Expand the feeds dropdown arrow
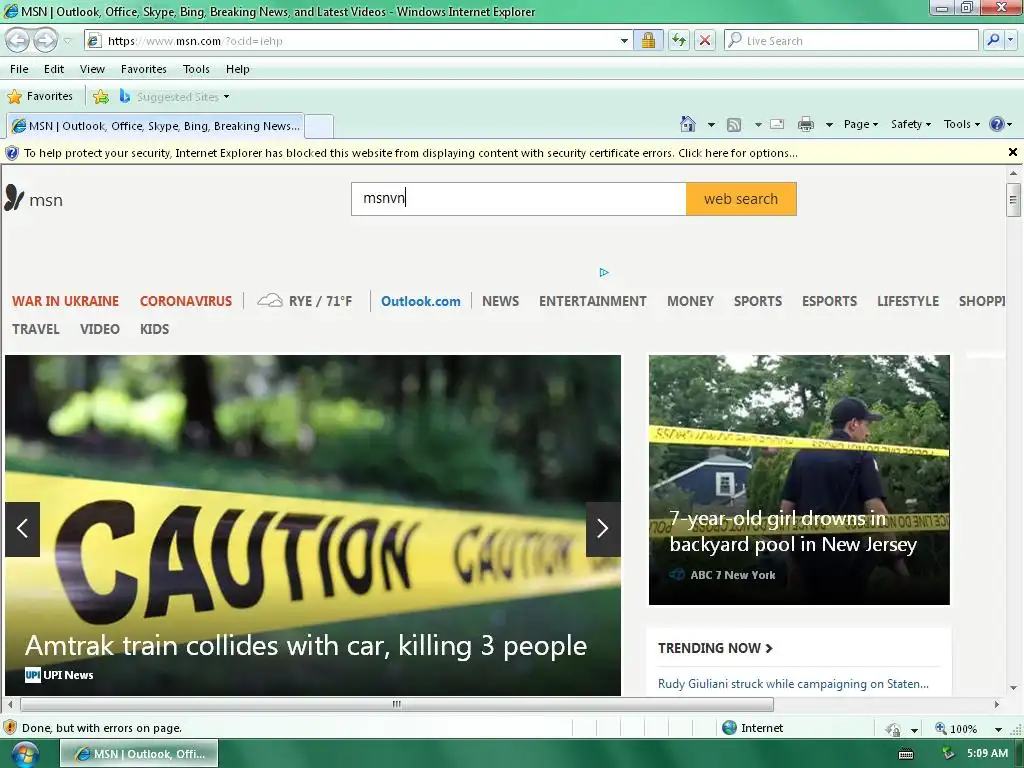The height and width of the screenshot is (768, 1024). (758, 124)
